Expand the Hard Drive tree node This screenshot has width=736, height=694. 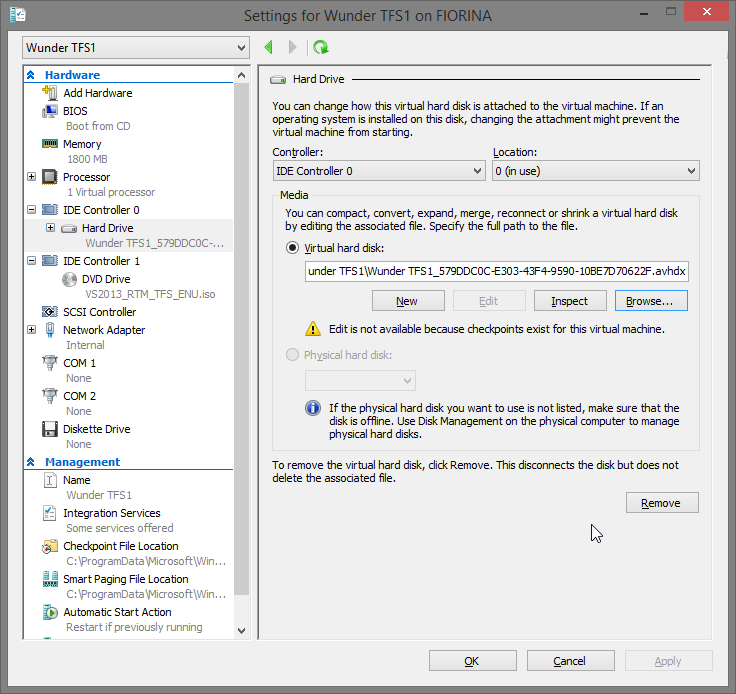(51, 228)
